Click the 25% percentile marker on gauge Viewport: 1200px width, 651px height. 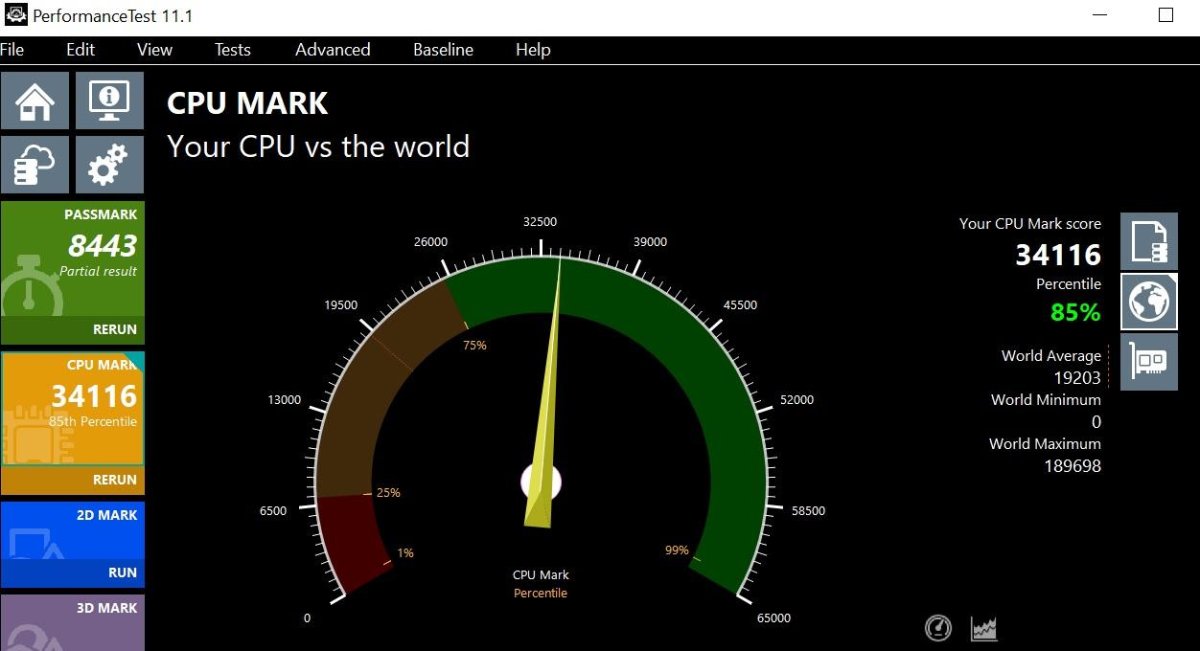coord(388,493)
